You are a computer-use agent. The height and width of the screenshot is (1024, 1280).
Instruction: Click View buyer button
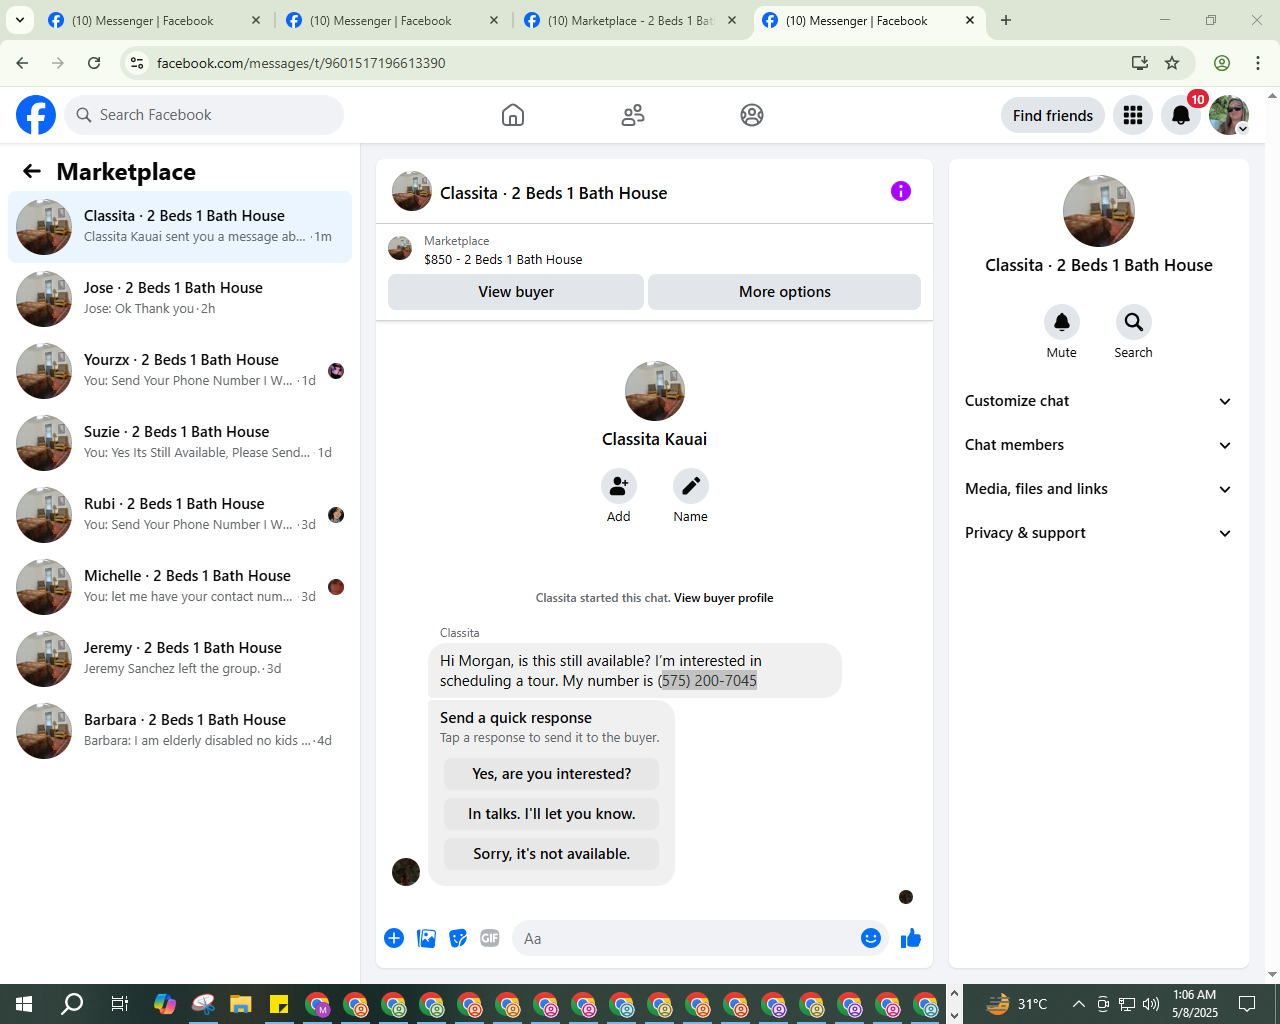[516, 292]
